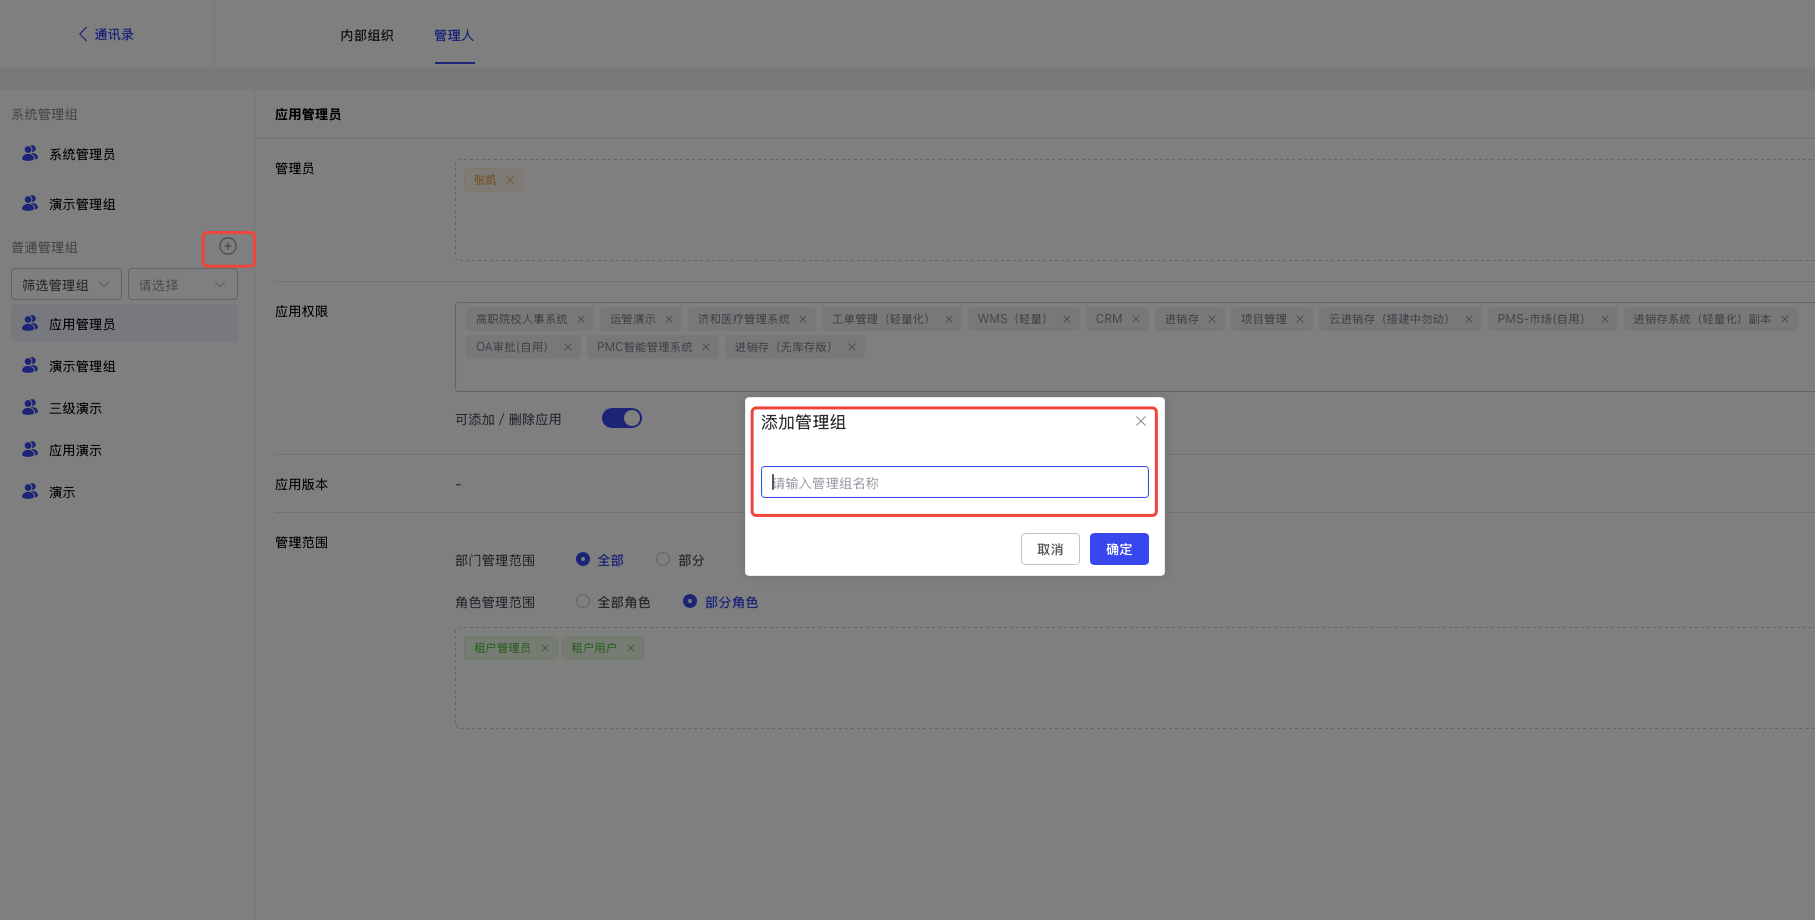1815x920 pixels.
Task: Remove OA审批(自用) app tag
Action: [x=568, y=348]
